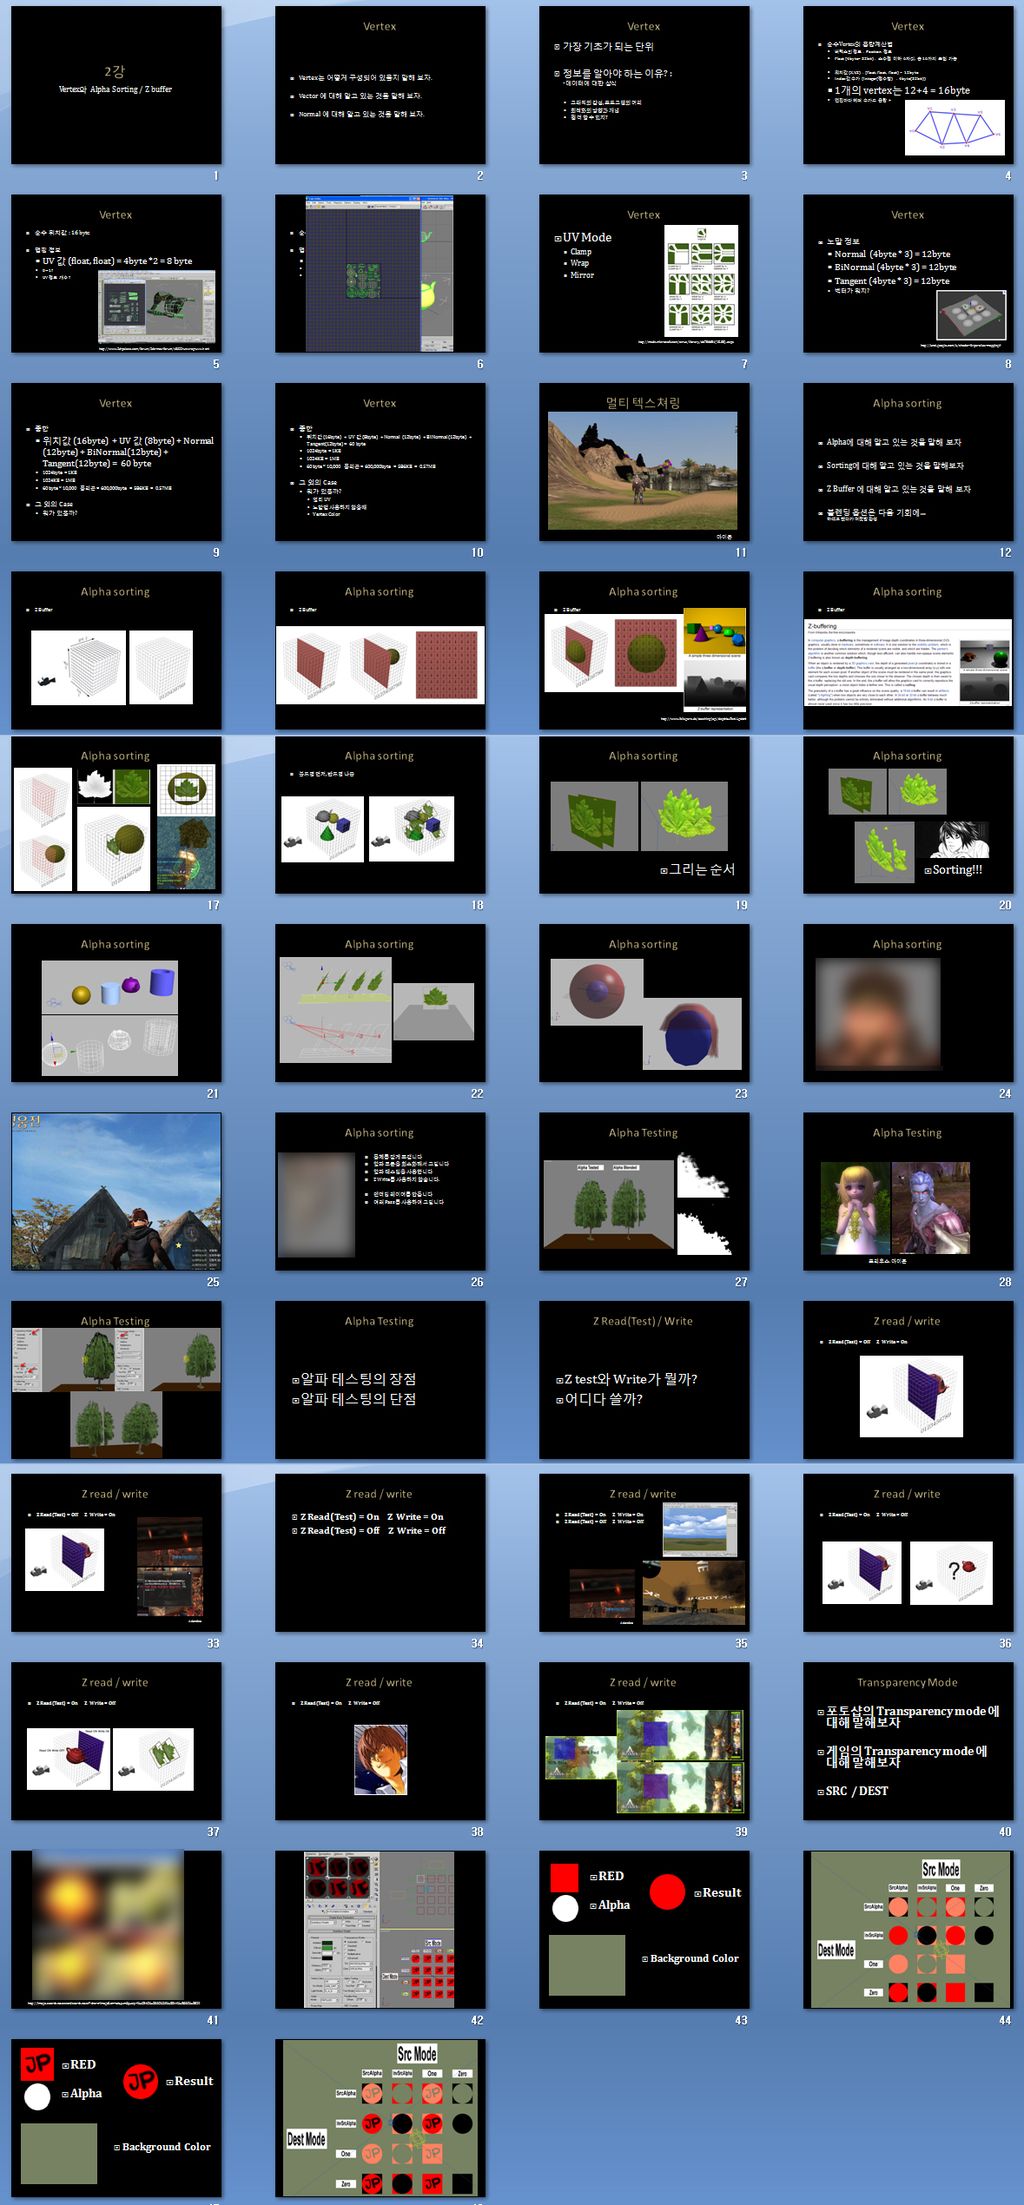Select slide 5 with UV float 8 byte

(116, 273)
